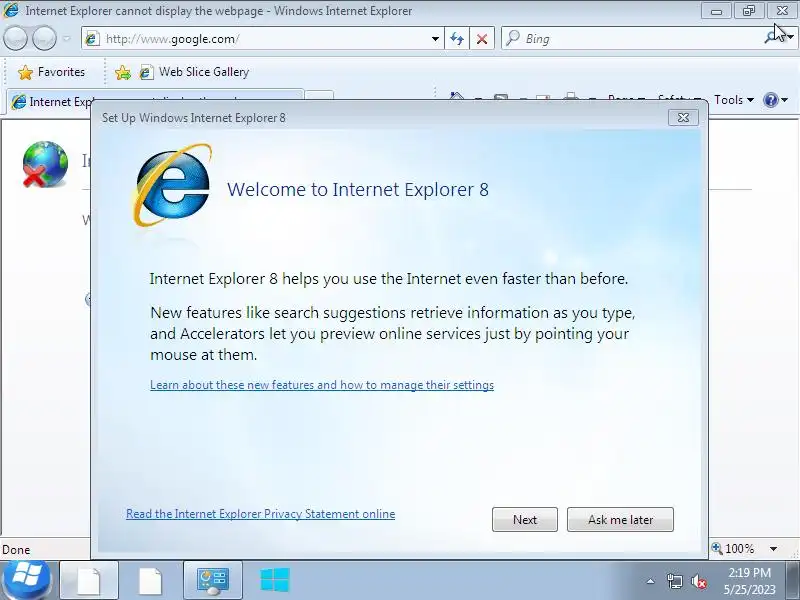The image size is (800, 600).
Task: Expand the zoom level dropdown arrow
Action: [x=773, y=549]
